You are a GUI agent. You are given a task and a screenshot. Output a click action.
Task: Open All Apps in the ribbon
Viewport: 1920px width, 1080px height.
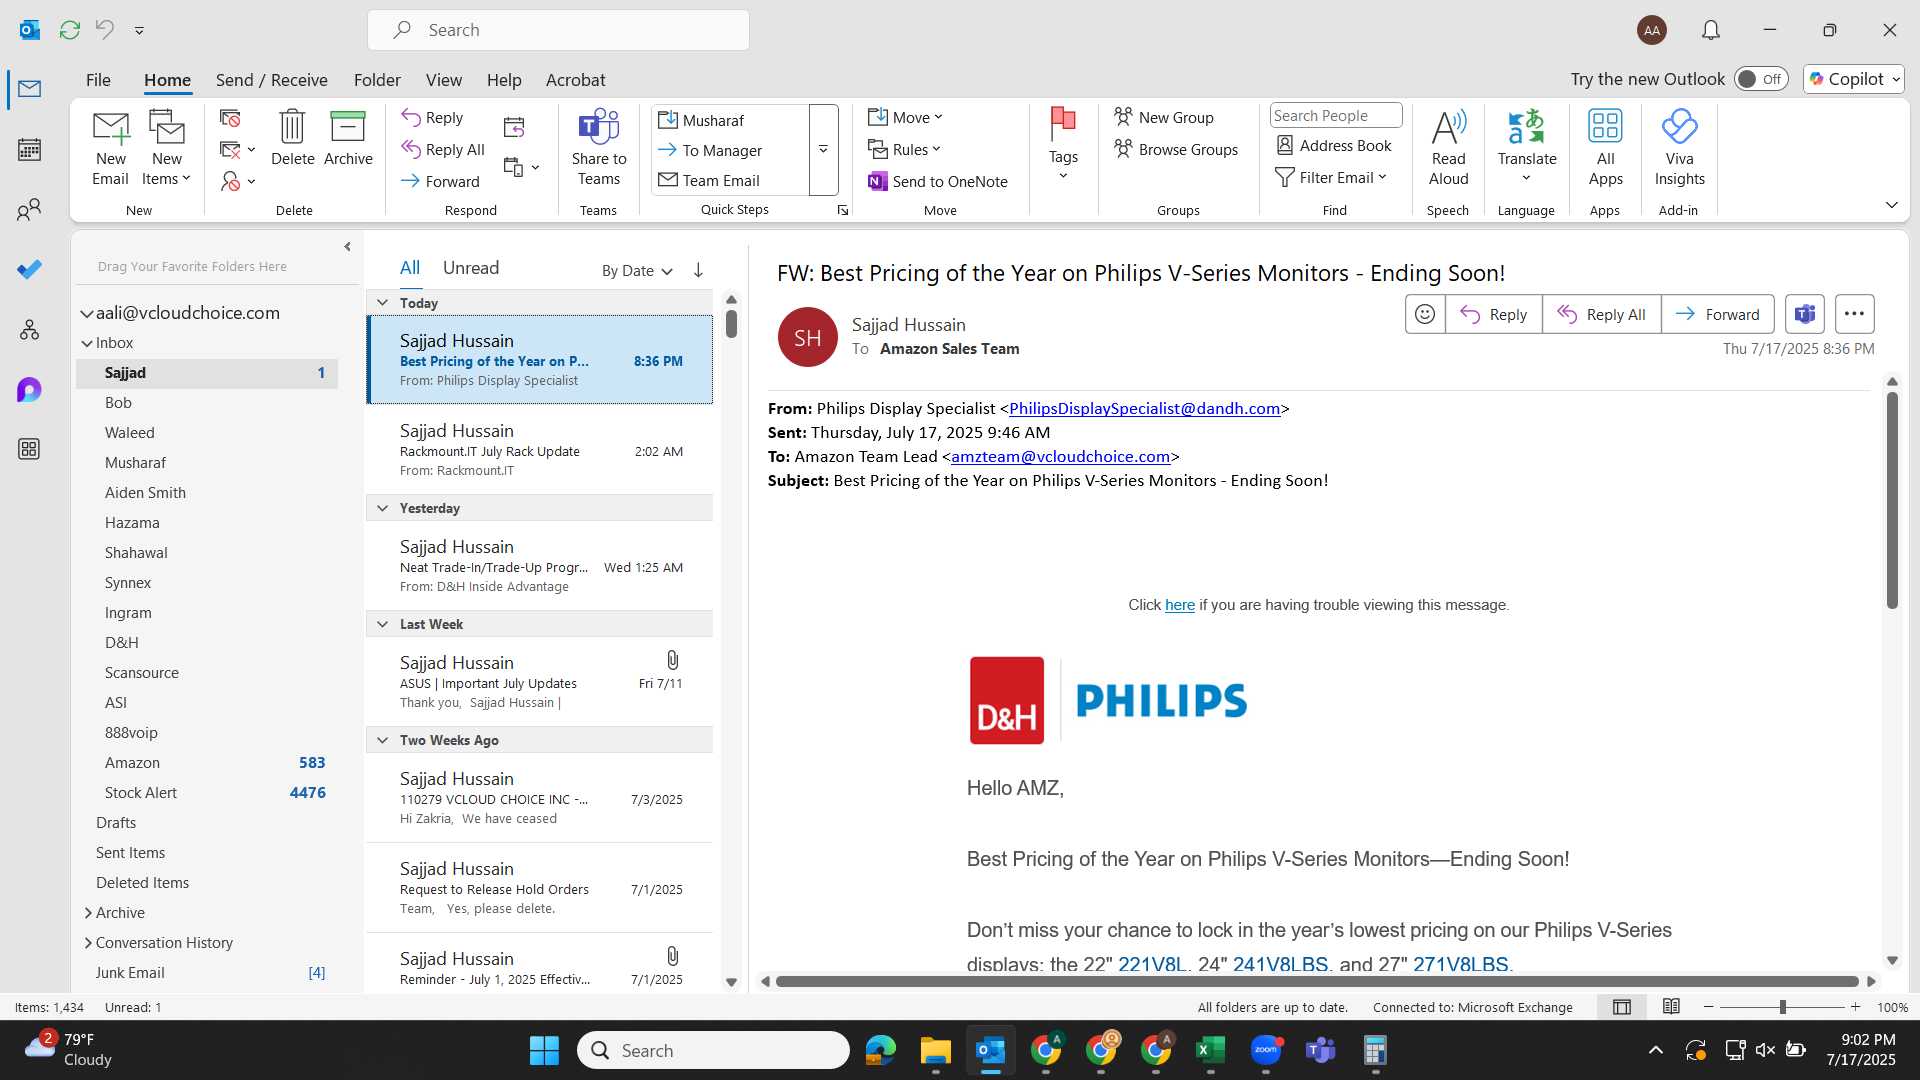(1605, 147)
